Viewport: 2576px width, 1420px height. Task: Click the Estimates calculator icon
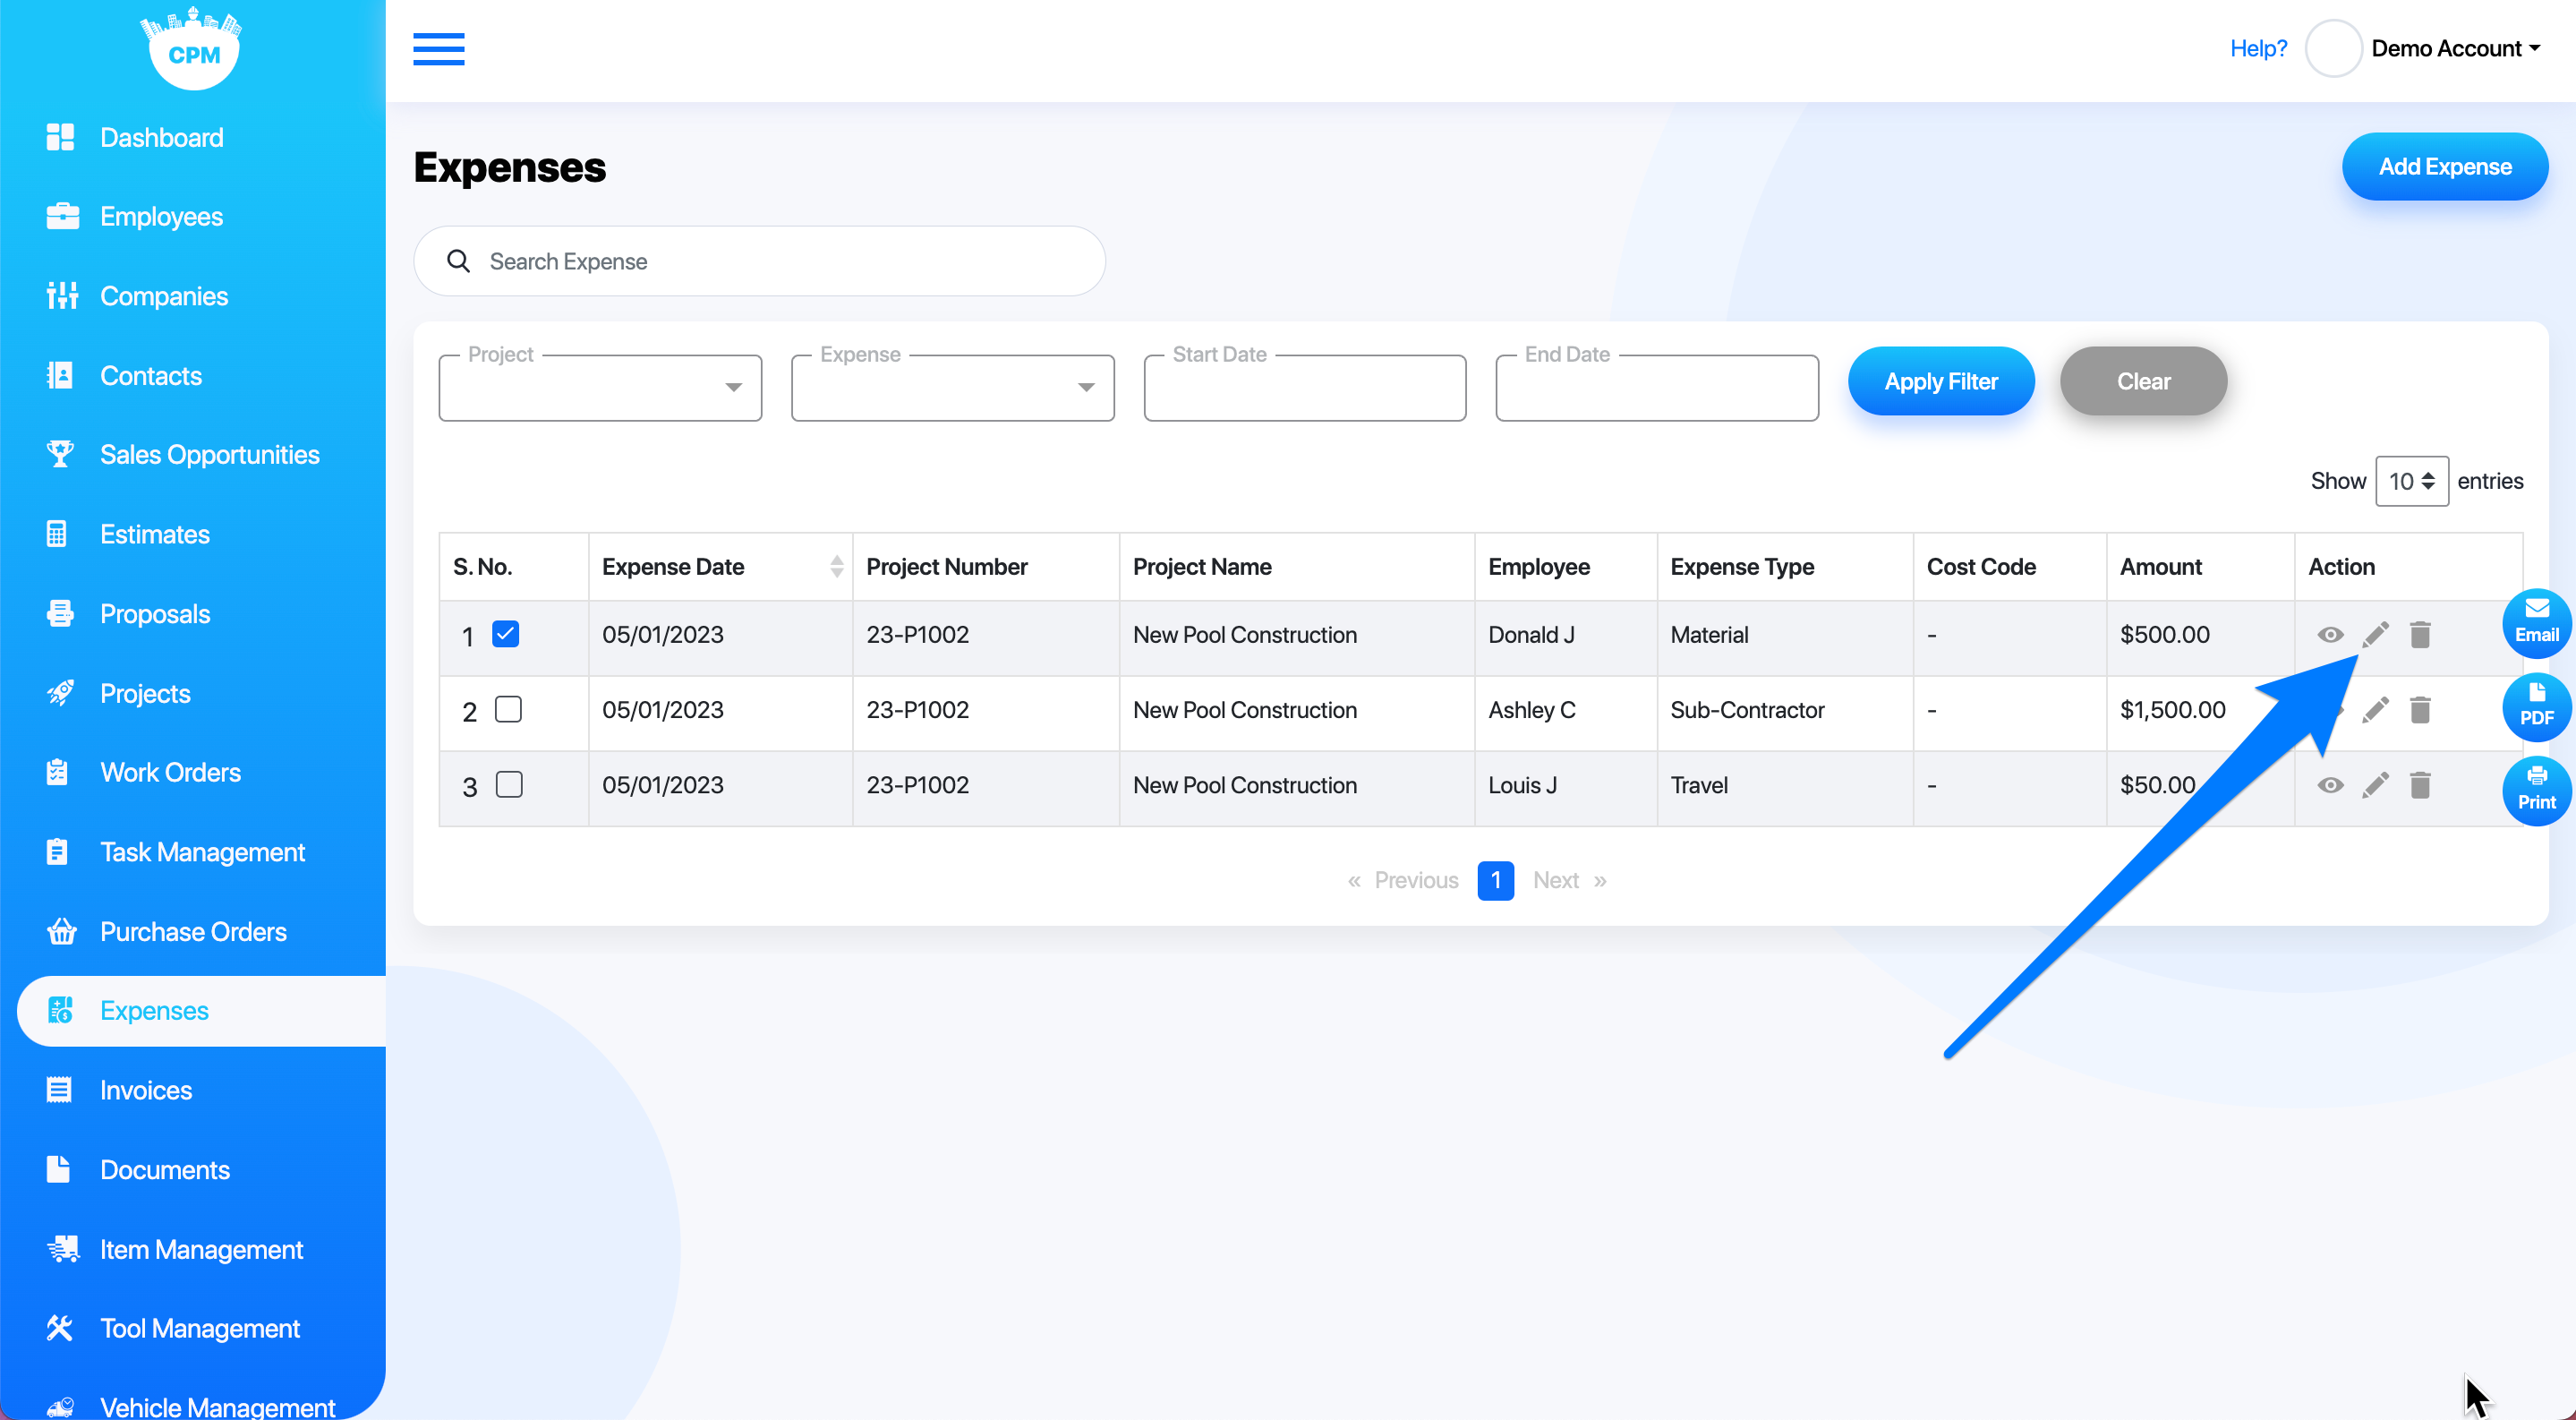(57, 534)
